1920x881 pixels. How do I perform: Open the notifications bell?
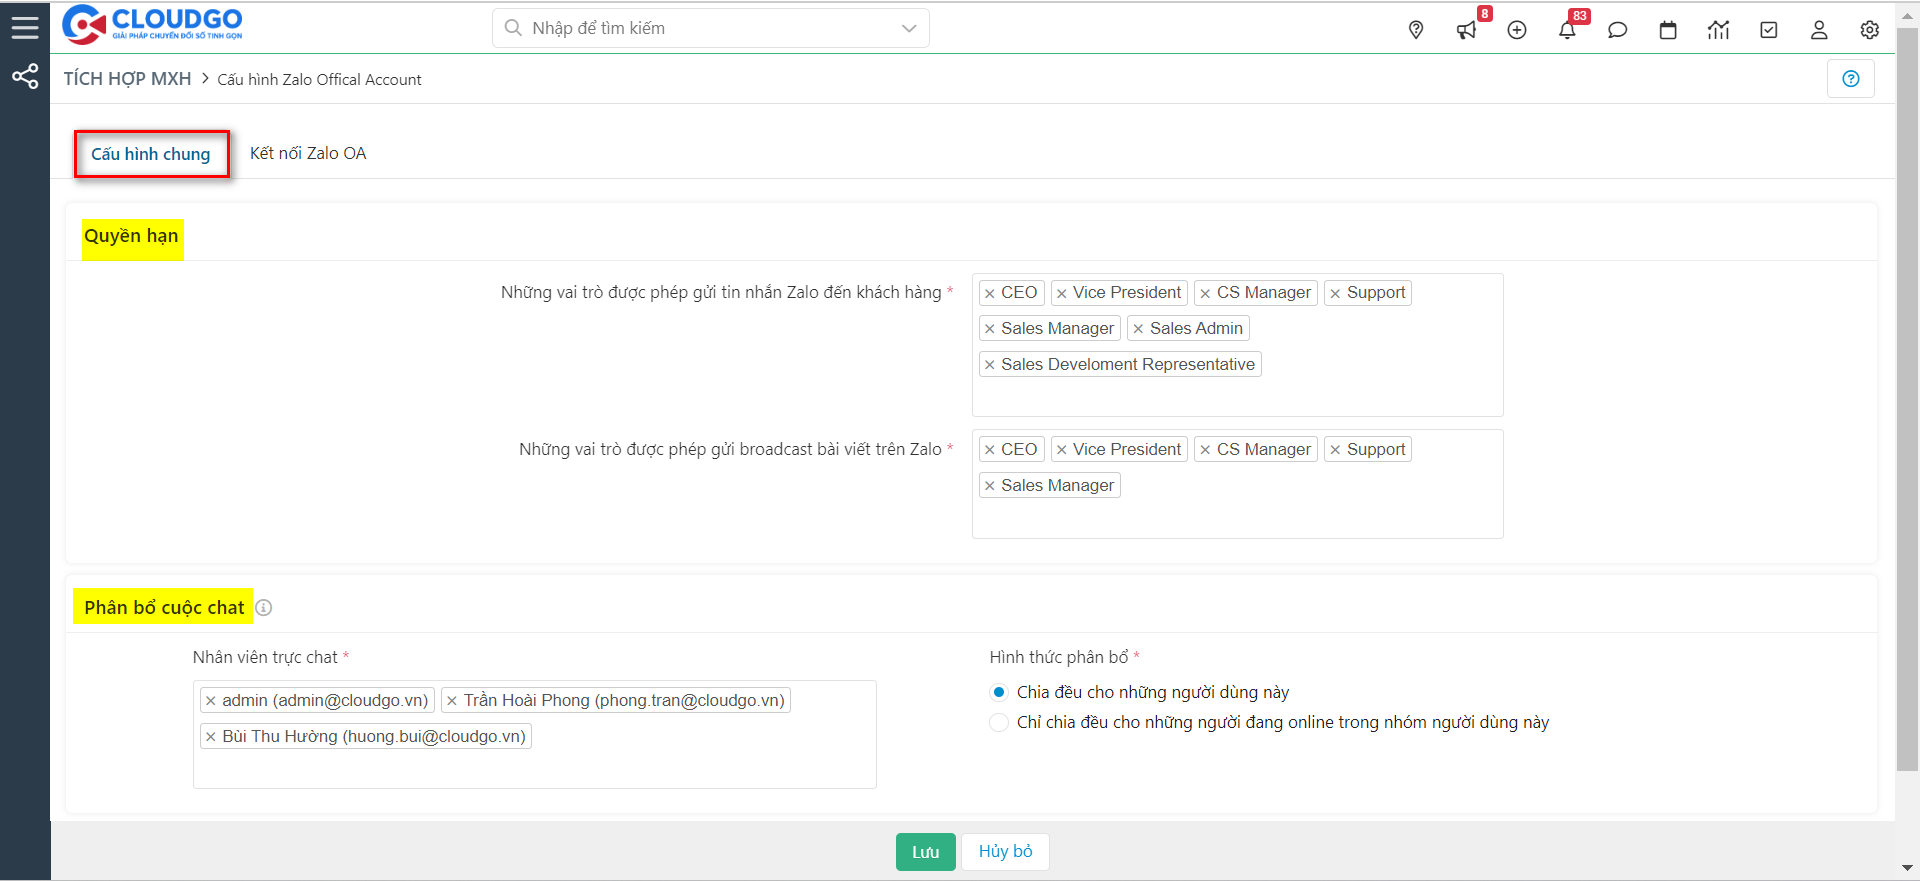[x=1567, y=30]
